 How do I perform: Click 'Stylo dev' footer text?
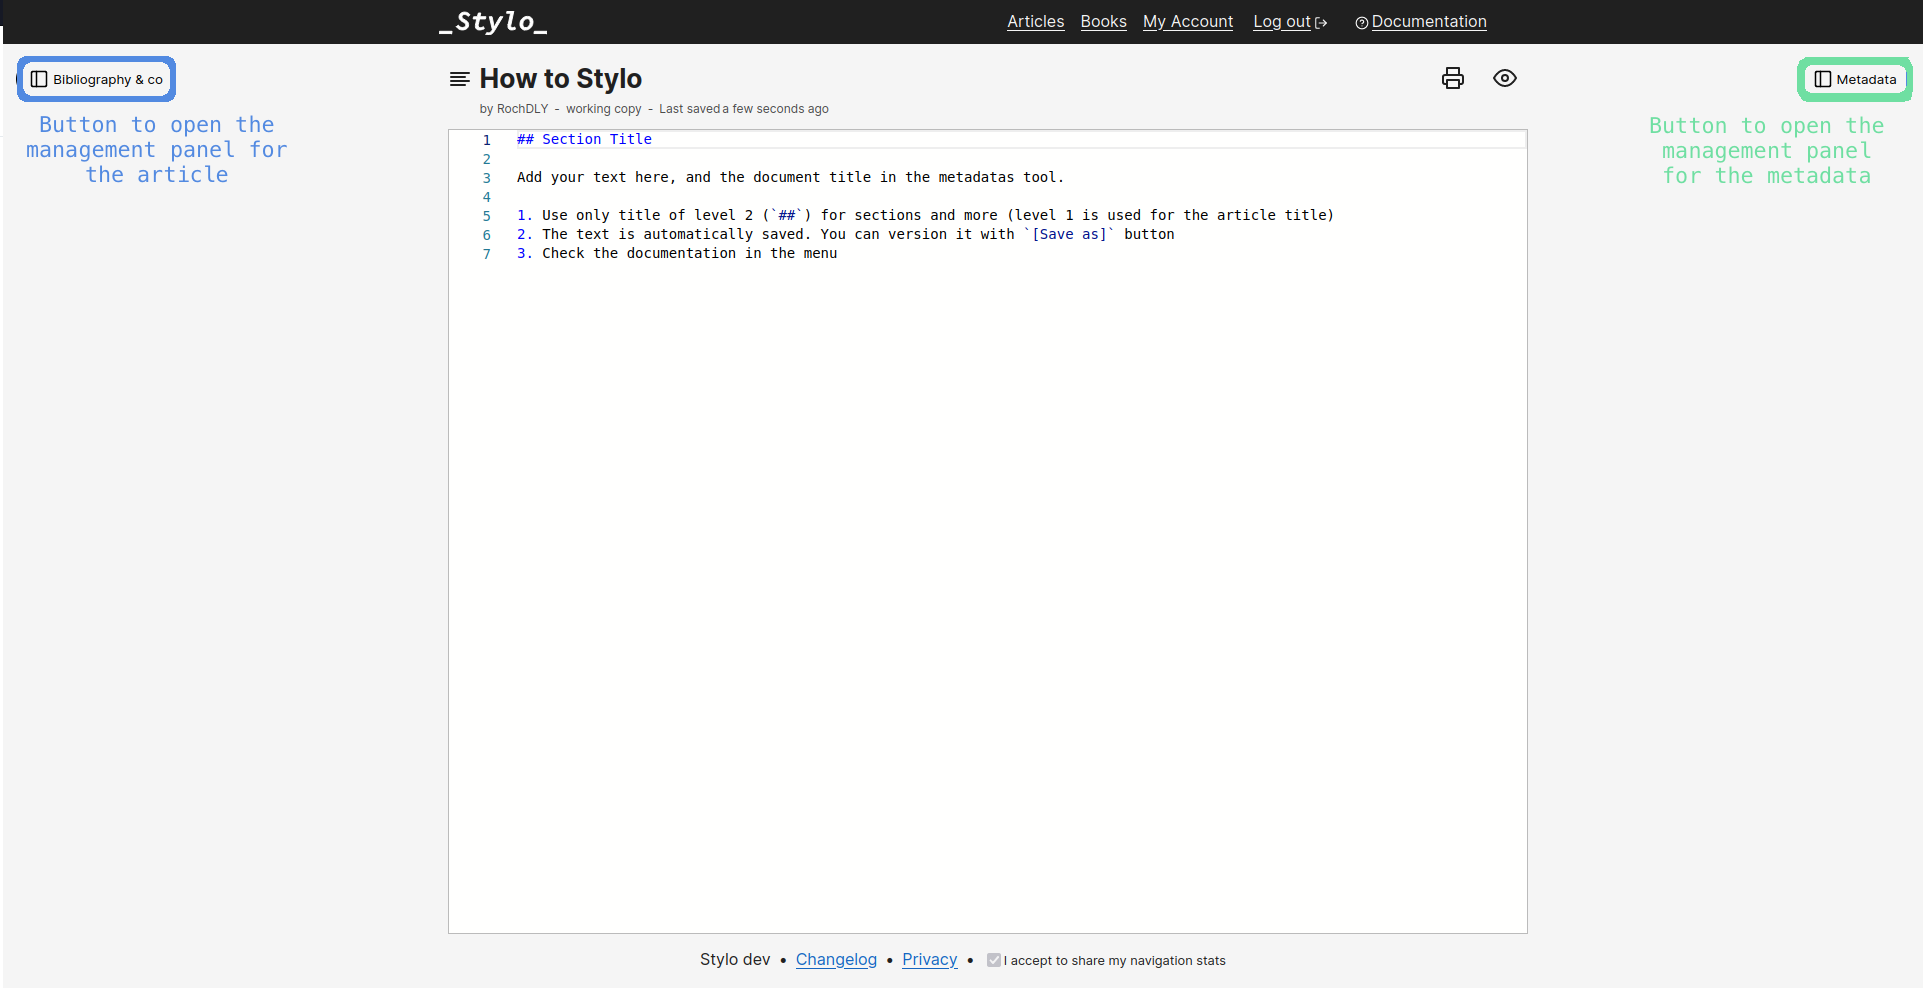point(735,959)
